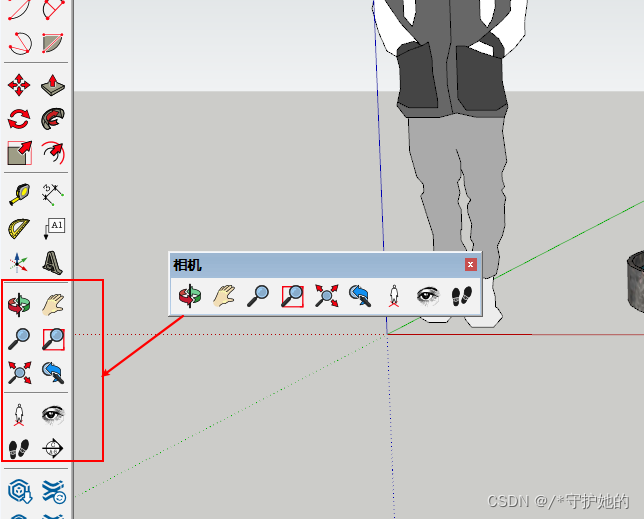The image size is (644, 519).
Task: Click Zoom Extents in floating 相机 toolbar
Action: tap(327, 296)
